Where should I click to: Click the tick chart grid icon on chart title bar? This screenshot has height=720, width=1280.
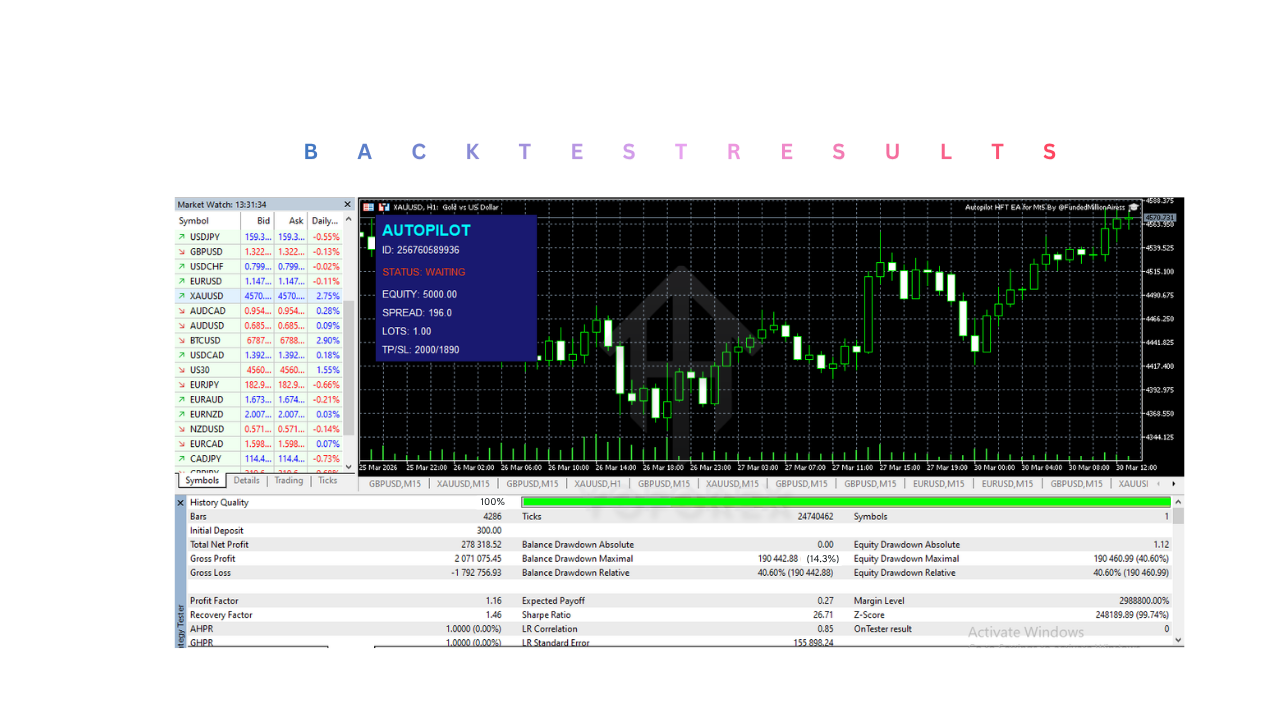coord(369,207)
